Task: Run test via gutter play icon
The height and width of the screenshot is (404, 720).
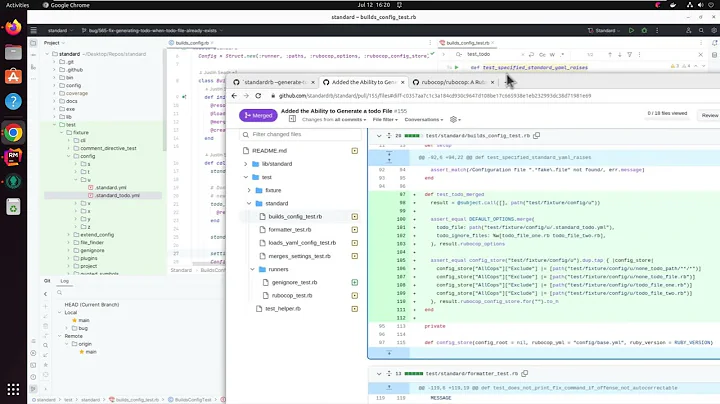Action: coord(456,67)
